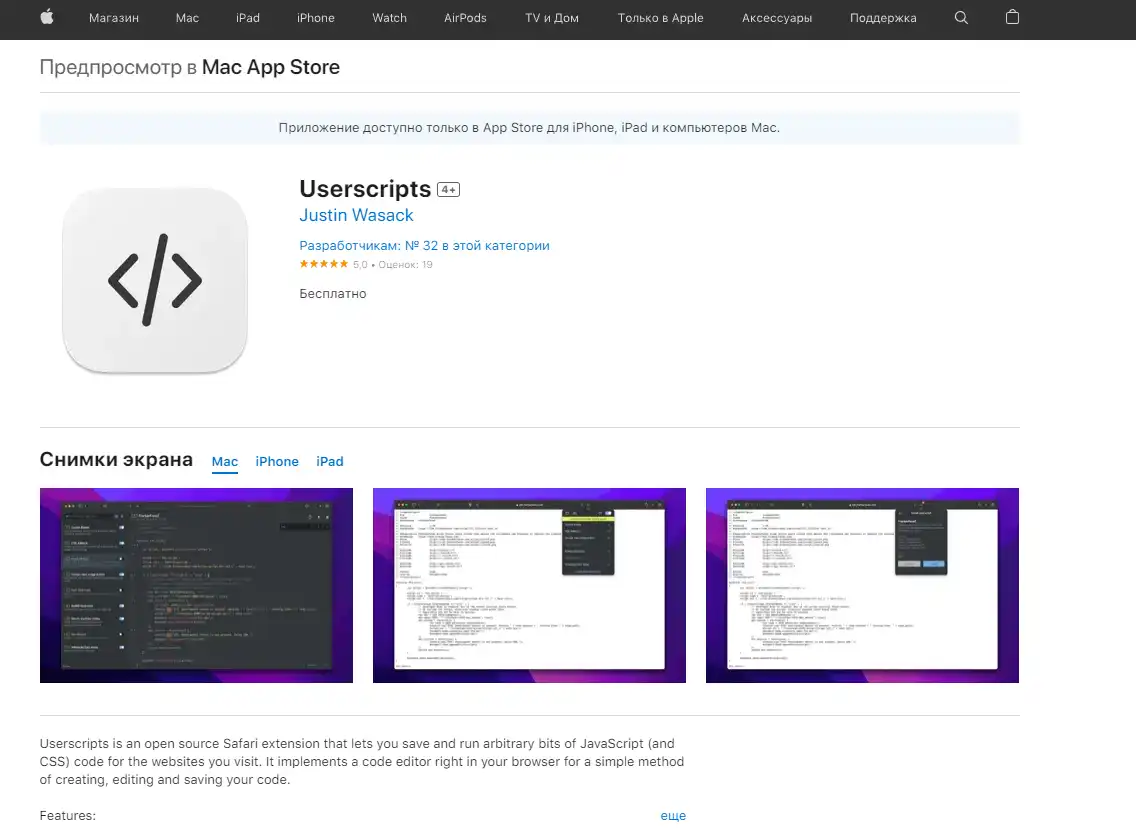Viewport: 1136px width, 832px height.
Task: Expand description with the еще link
Action: click(x=673, y=815)
